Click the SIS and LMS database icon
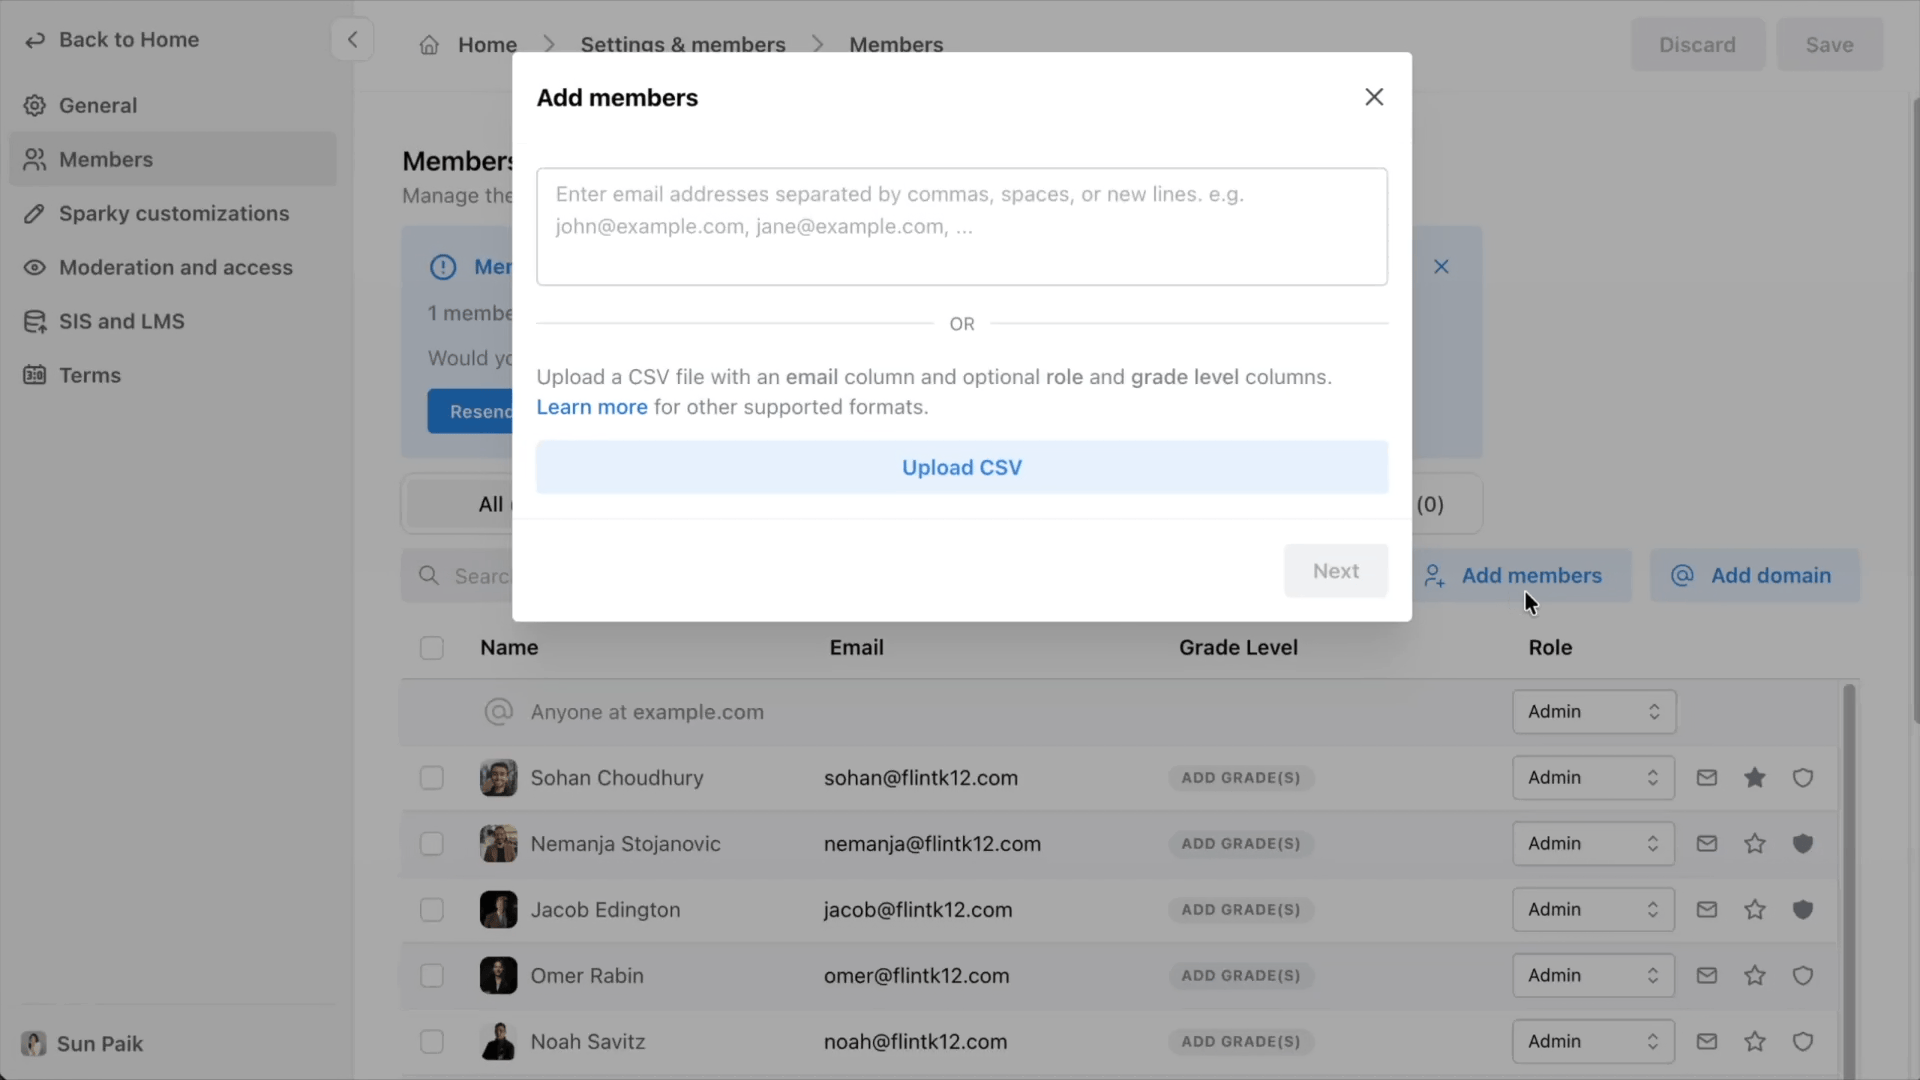The height and width of the screenshot is (1080, 1920). [36, 321]
